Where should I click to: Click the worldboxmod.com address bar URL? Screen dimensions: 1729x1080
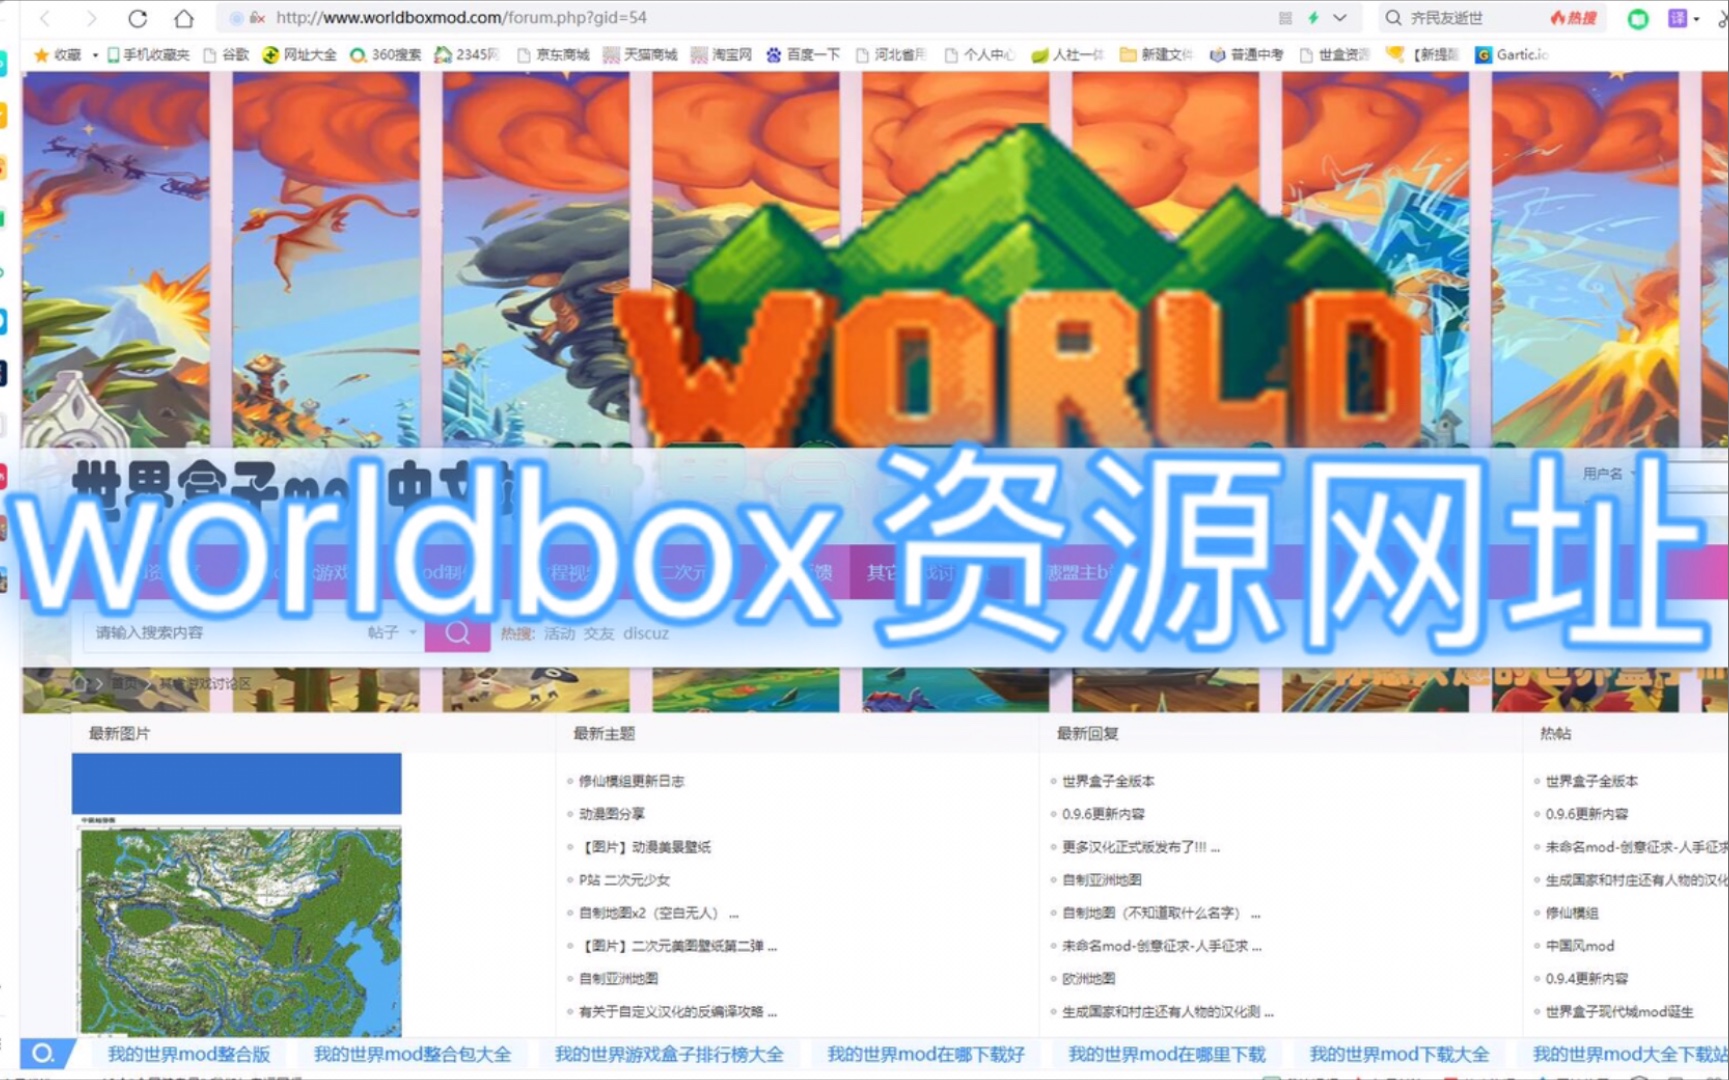coord(461,17)
